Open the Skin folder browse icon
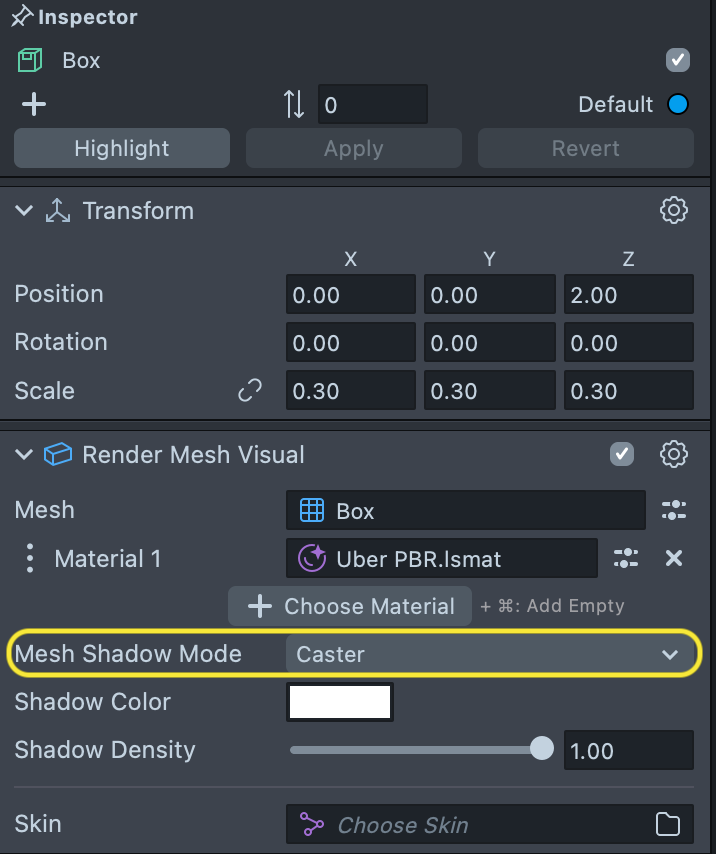 tap(667, 825)
